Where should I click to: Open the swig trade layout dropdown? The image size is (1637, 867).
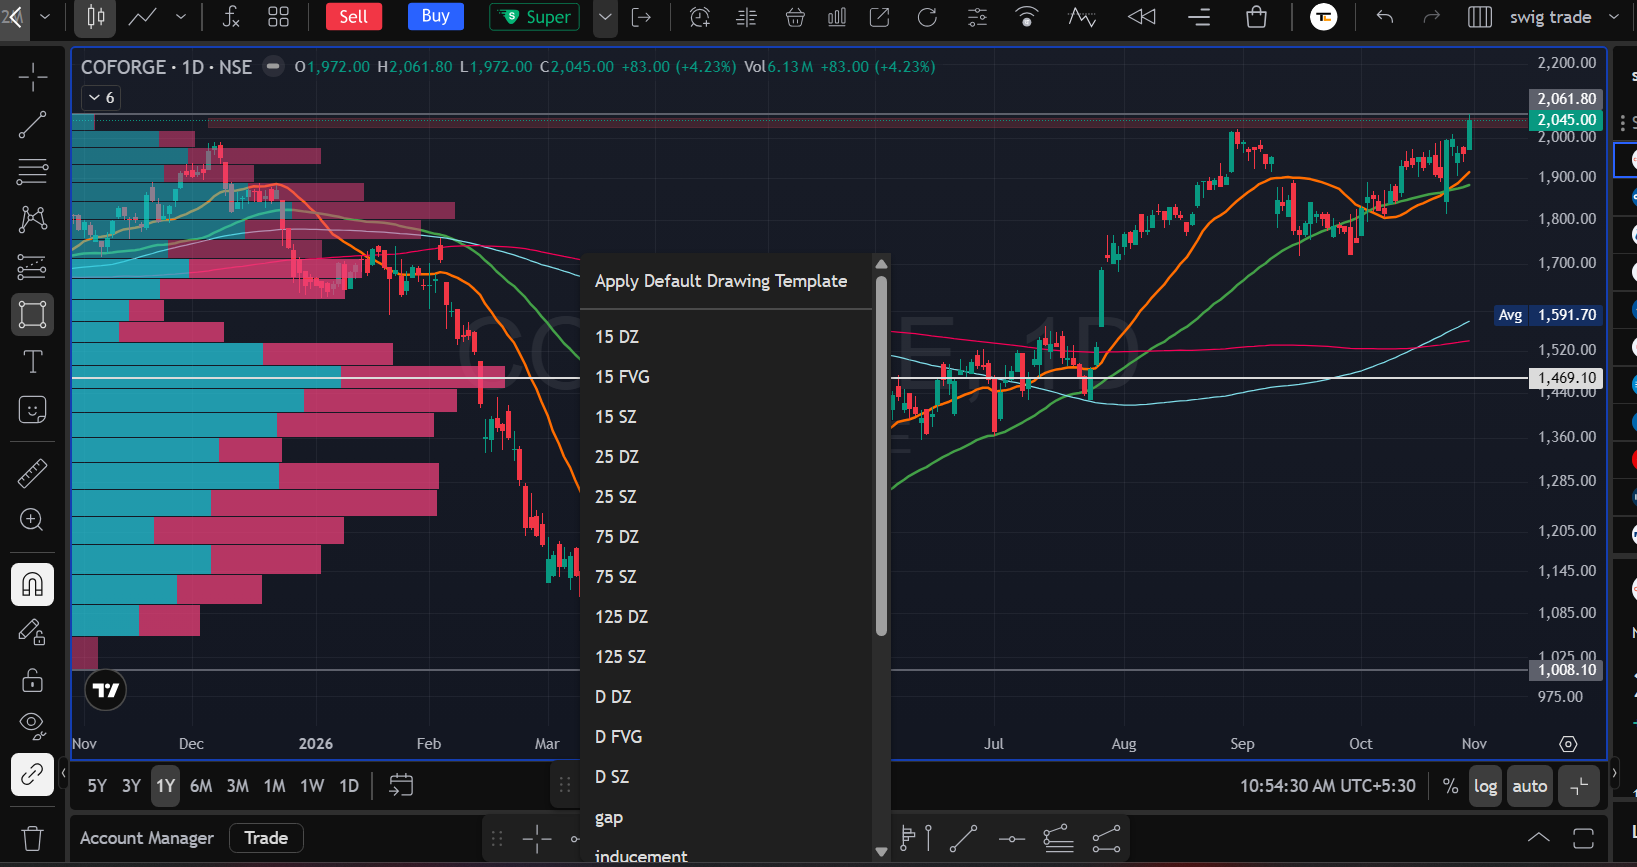pos(1564,17)
